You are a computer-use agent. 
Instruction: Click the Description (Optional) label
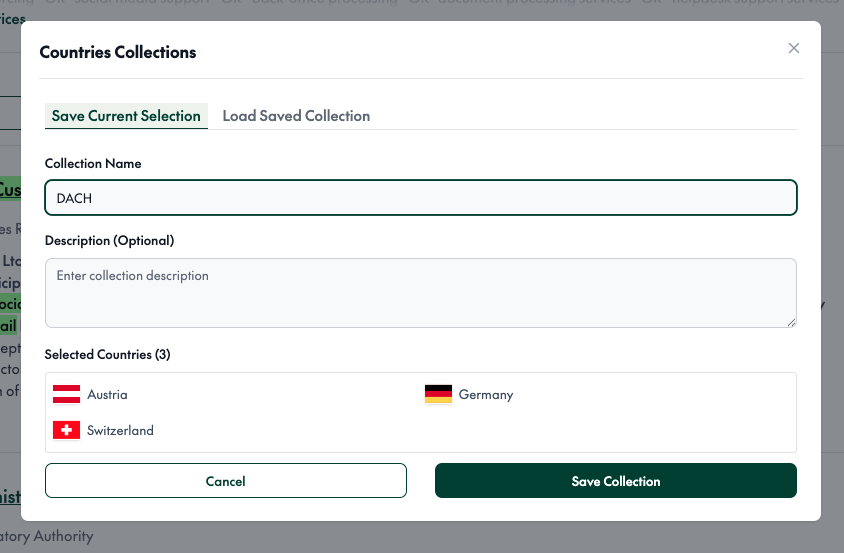110,240
